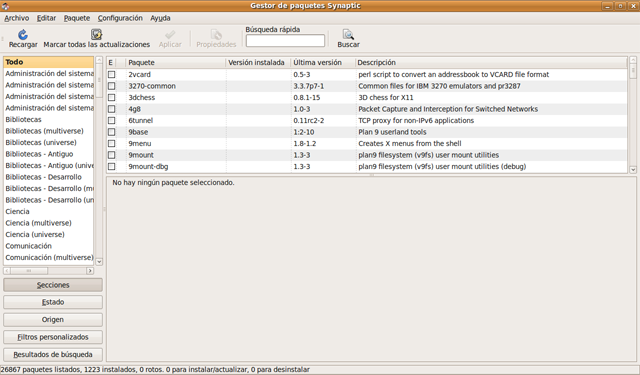Click the Recargar reload icon
The image size is (640, 375).
(23, 34)
